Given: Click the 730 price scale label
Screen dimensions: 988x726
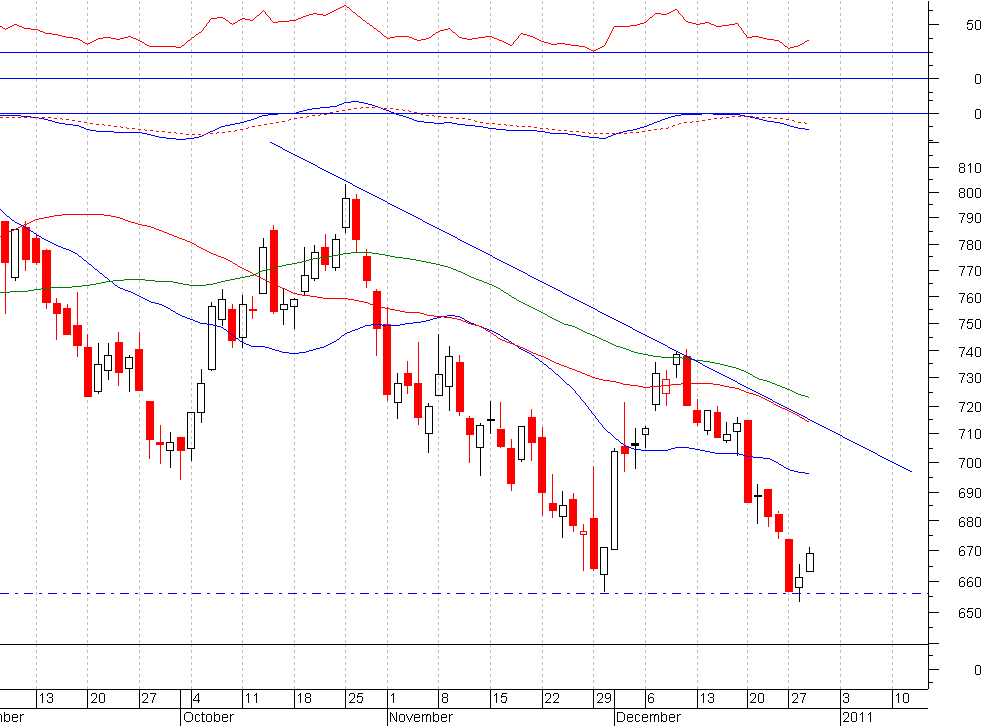Looking at the screenshot, I should point(969,378).
